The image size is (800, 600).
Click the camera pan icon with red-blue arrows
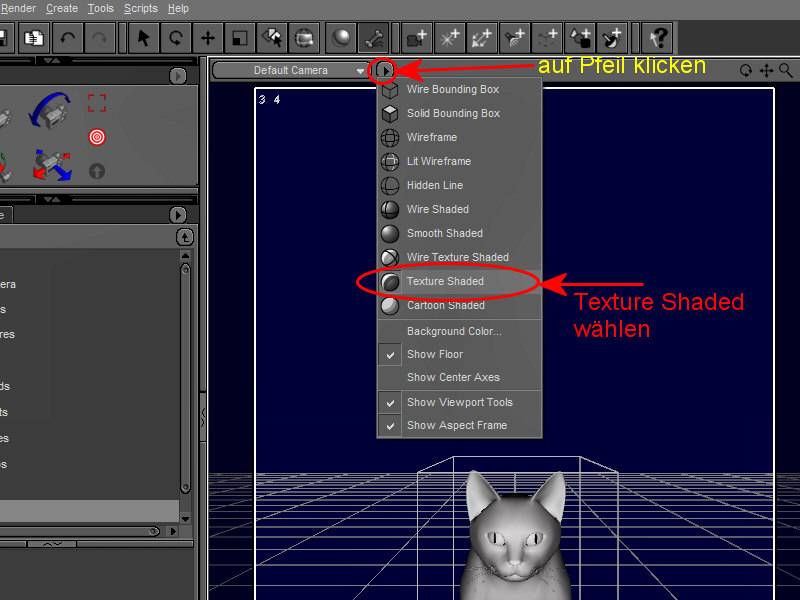[52, 165]
